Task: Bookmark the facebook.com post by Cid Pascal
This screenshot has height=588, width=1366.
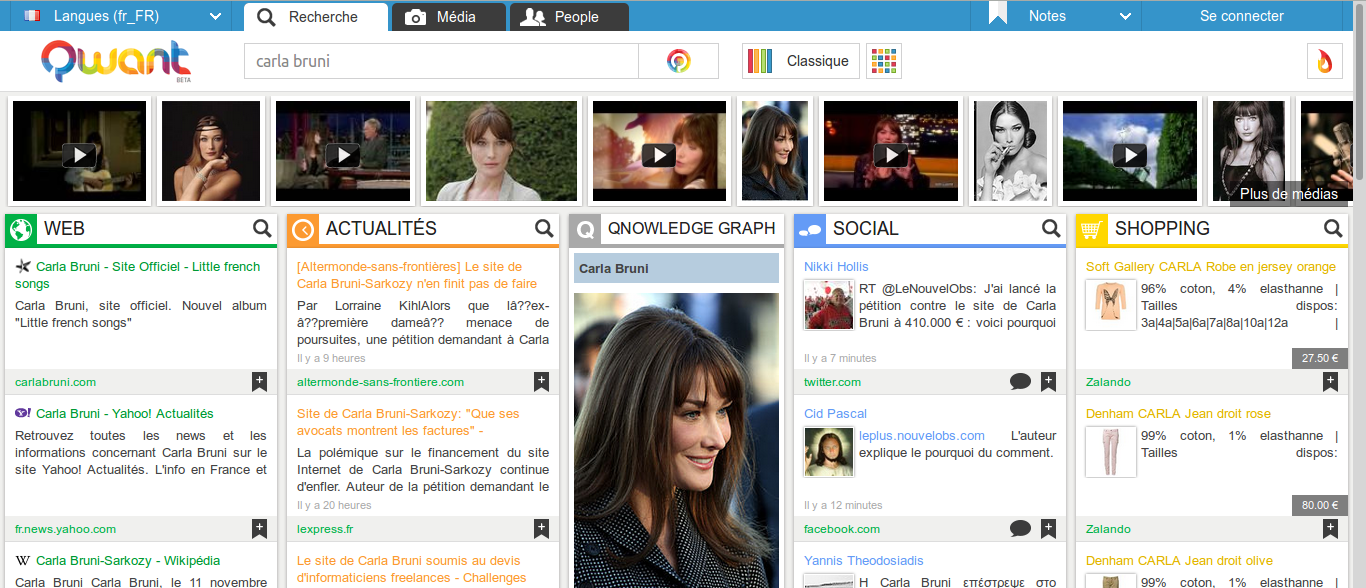Action: click(x=1048, y=528)
